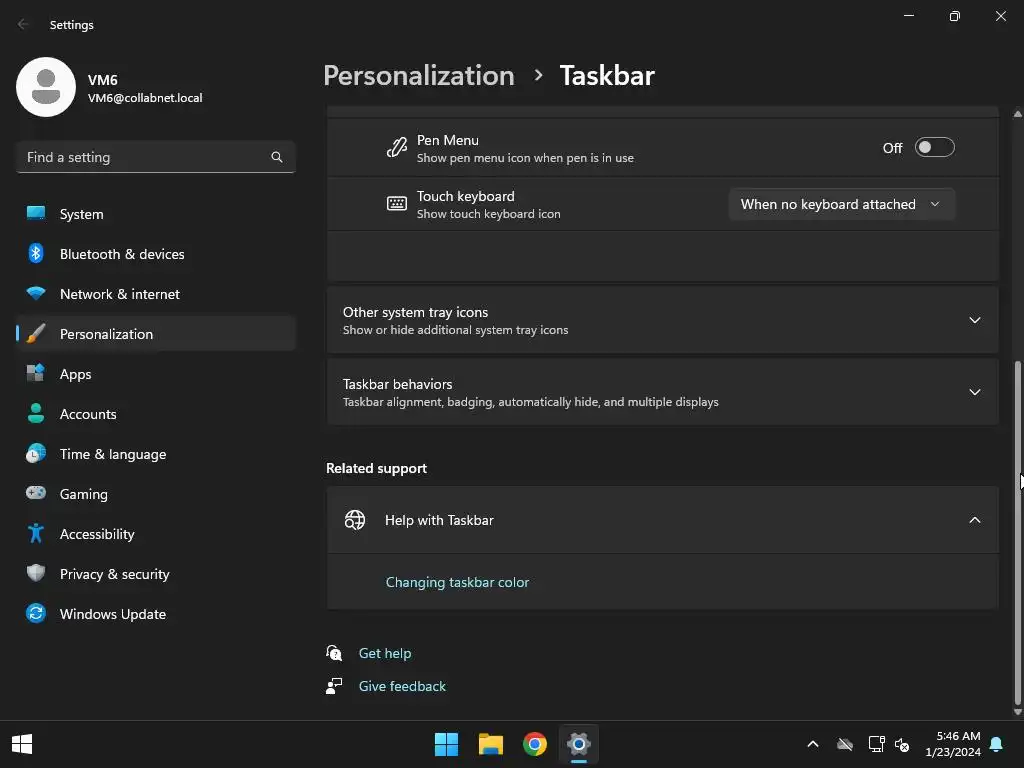Image resolution: width=1024 pixels, height=768 pixels.
Task: Click the Windows Update refresh icon
Action: (36, 613)
